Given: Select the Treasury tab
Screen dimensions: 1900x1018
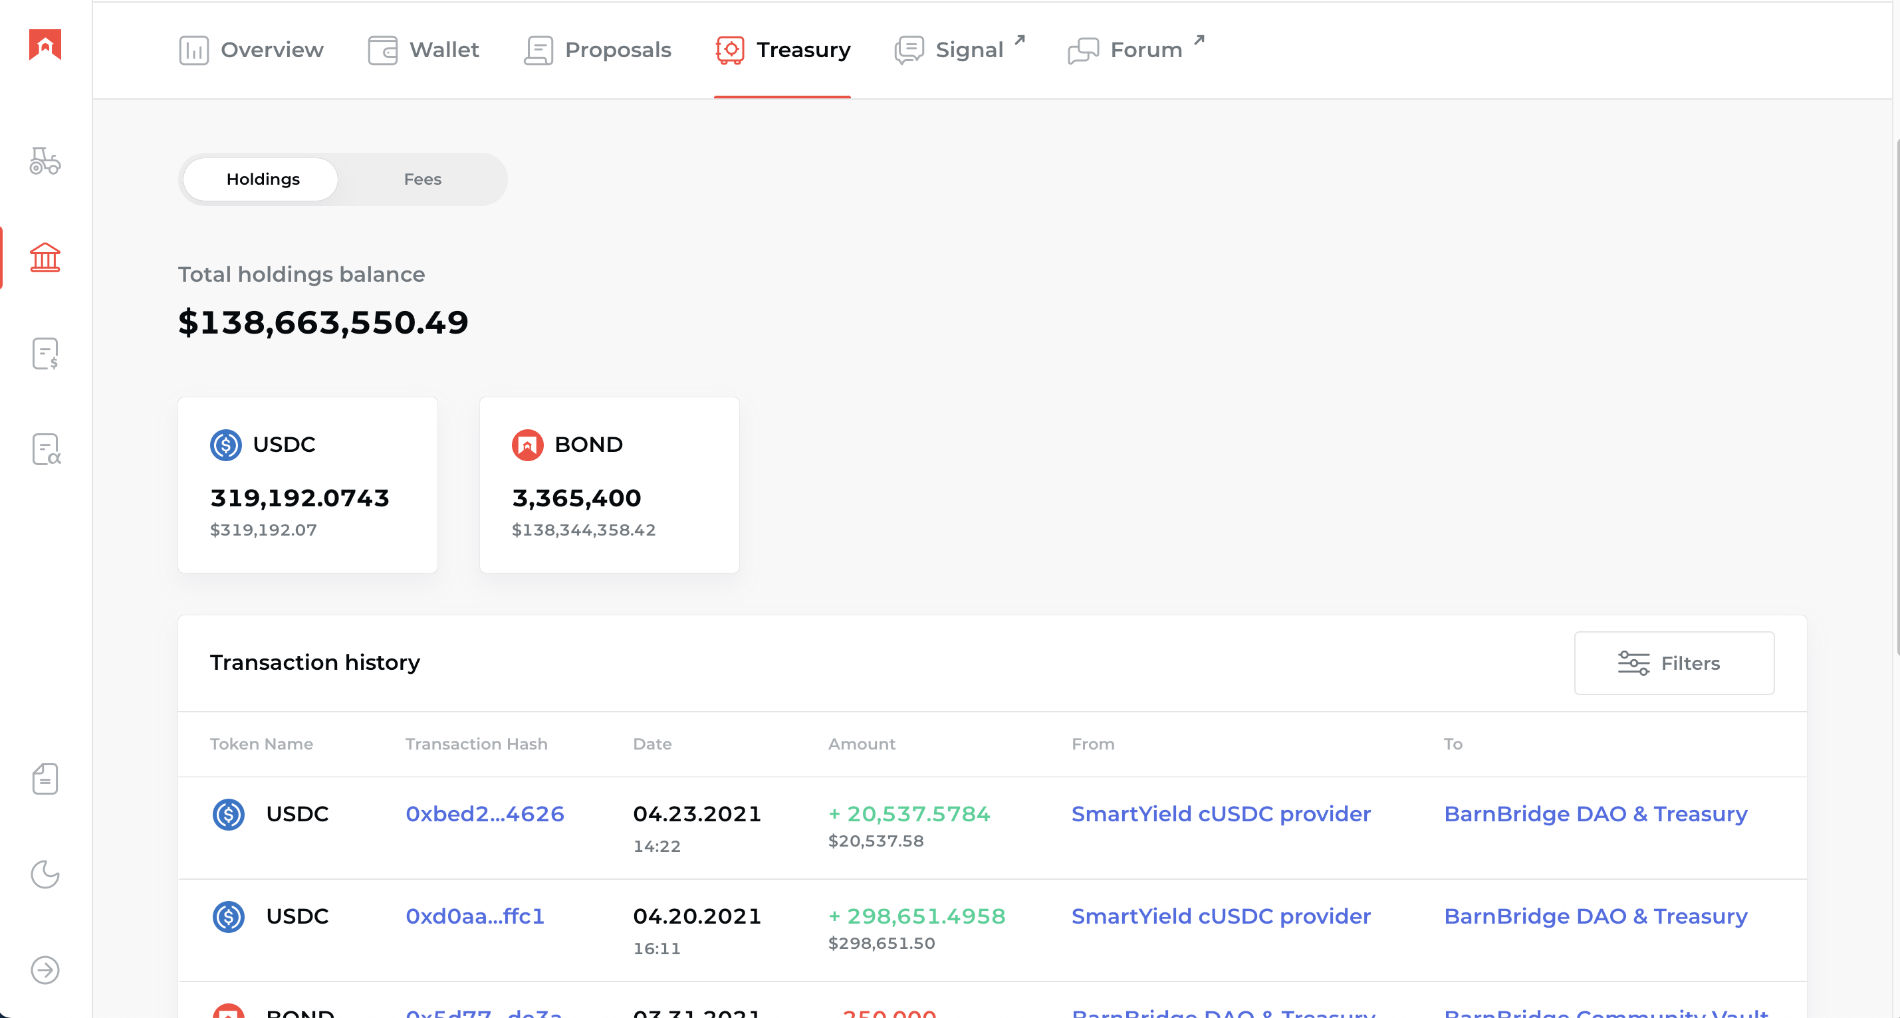Looking at the screenshot, I should pyautogui.click(x=783, y=50).
